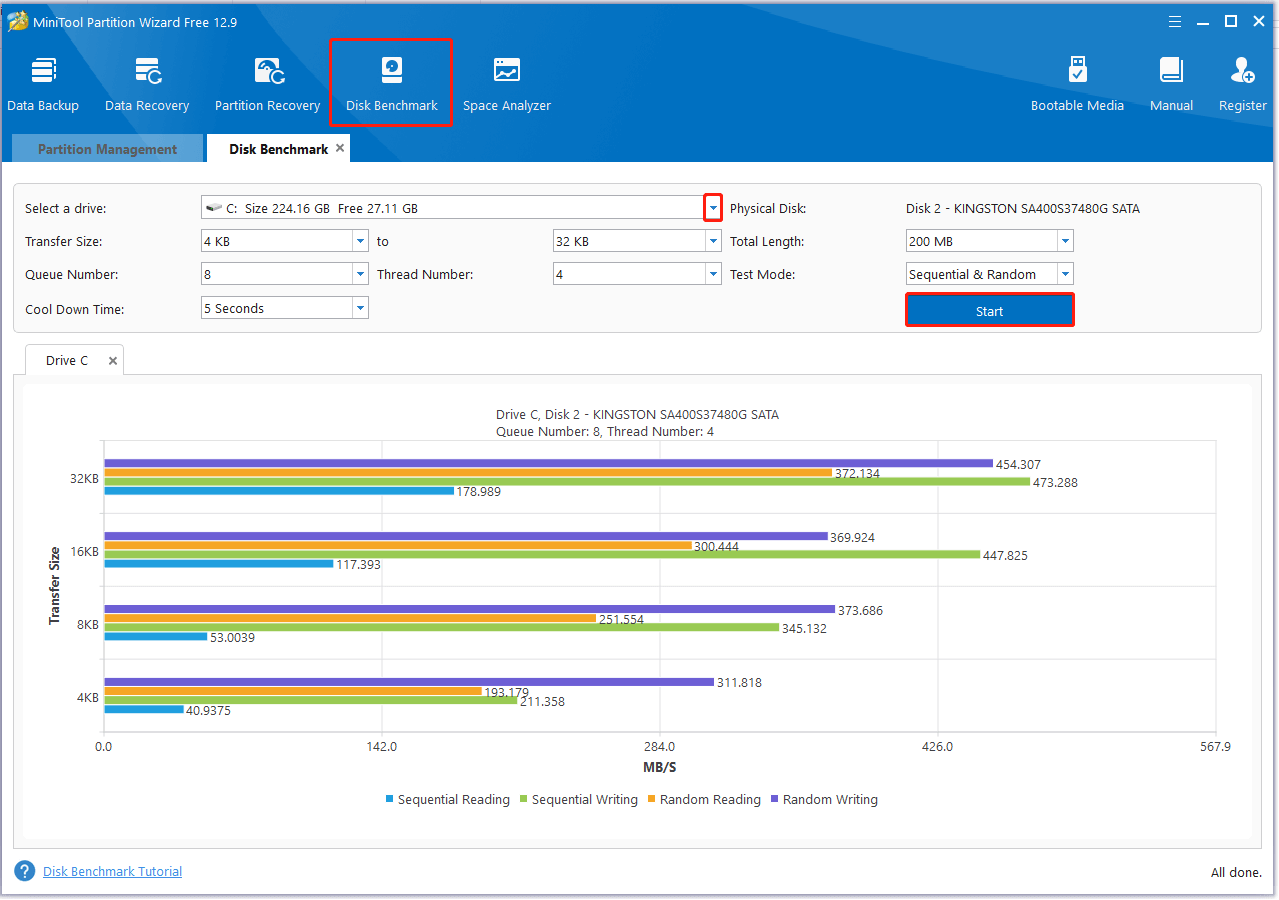1279x900 pixels.
Task: Expand the Total Length 200 MB dropdown
Action: (1065, 242)
